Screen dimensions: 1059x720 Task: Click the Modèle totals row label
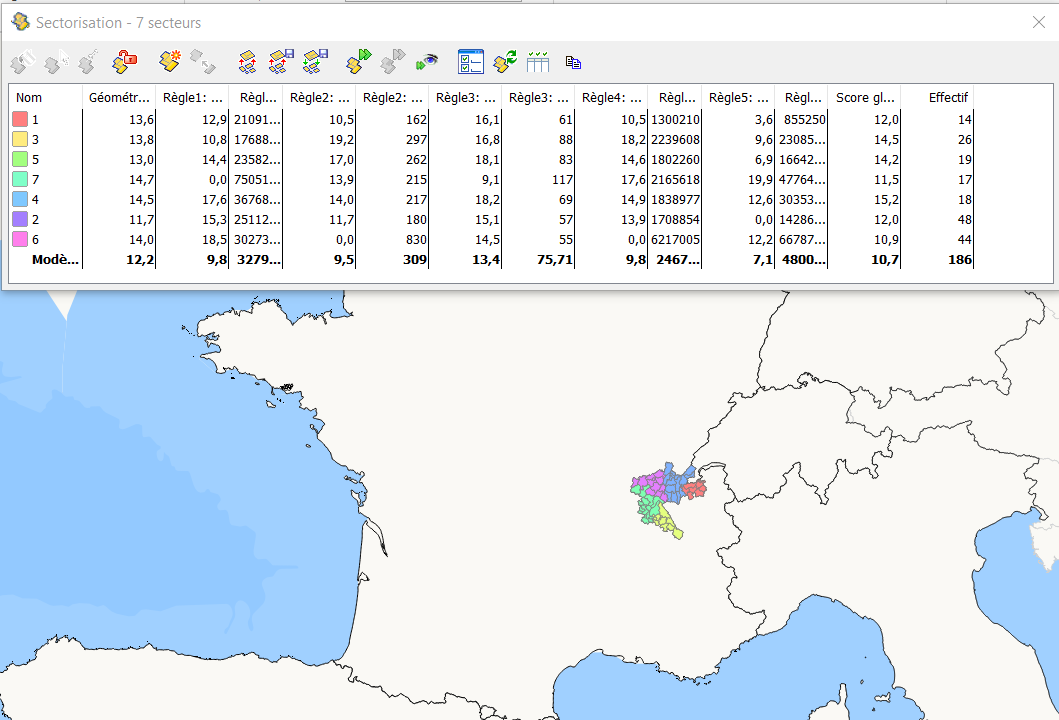pos(55,259)
